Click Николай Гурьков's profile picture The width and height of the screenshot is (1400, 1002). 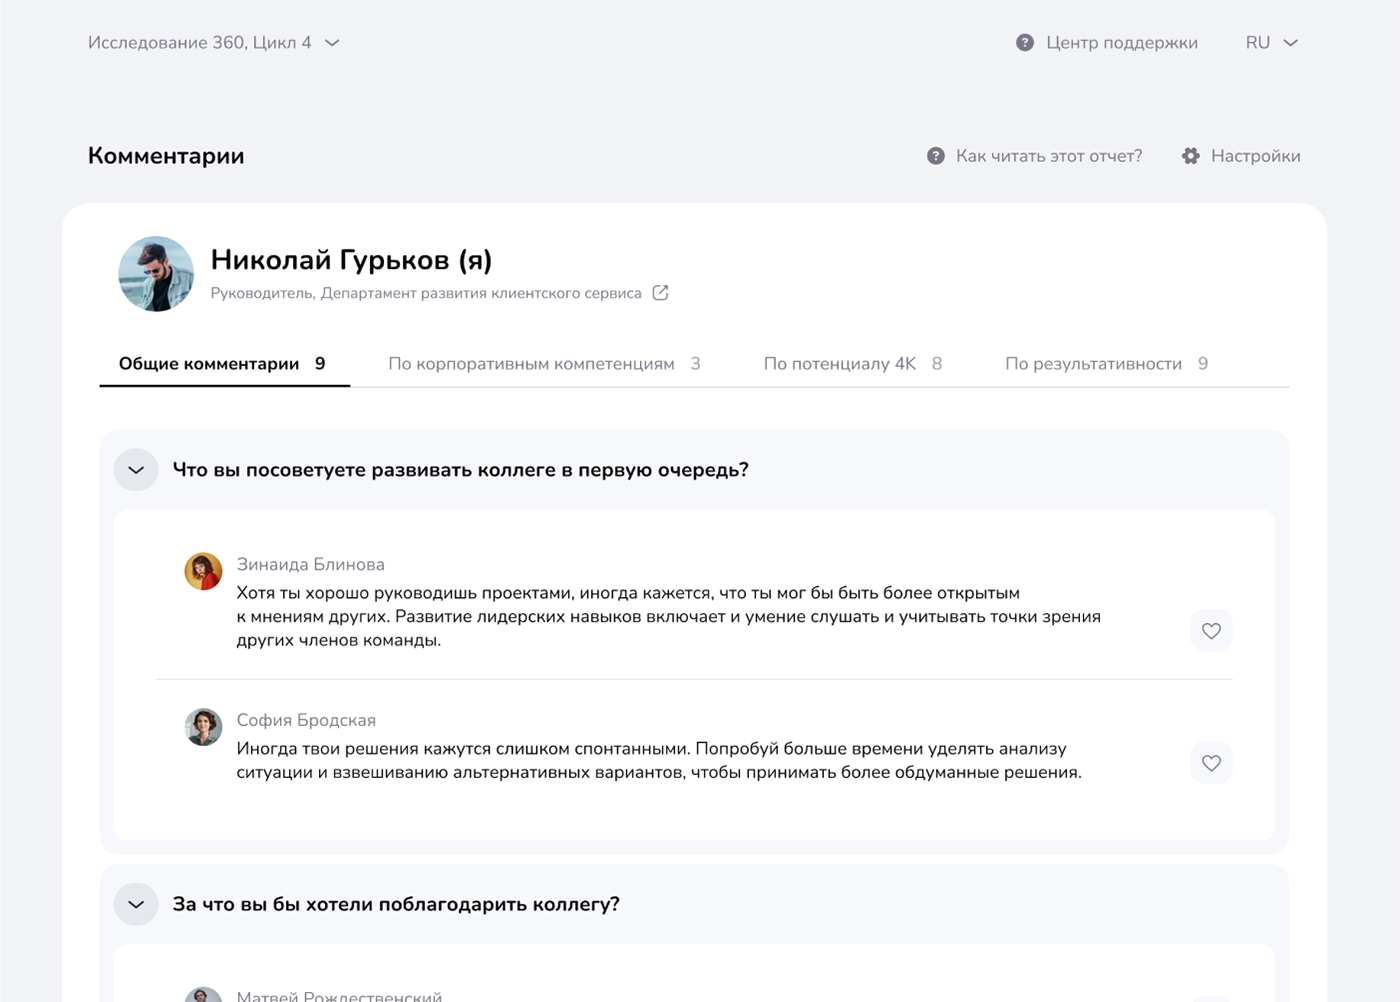tap(156, 273)
